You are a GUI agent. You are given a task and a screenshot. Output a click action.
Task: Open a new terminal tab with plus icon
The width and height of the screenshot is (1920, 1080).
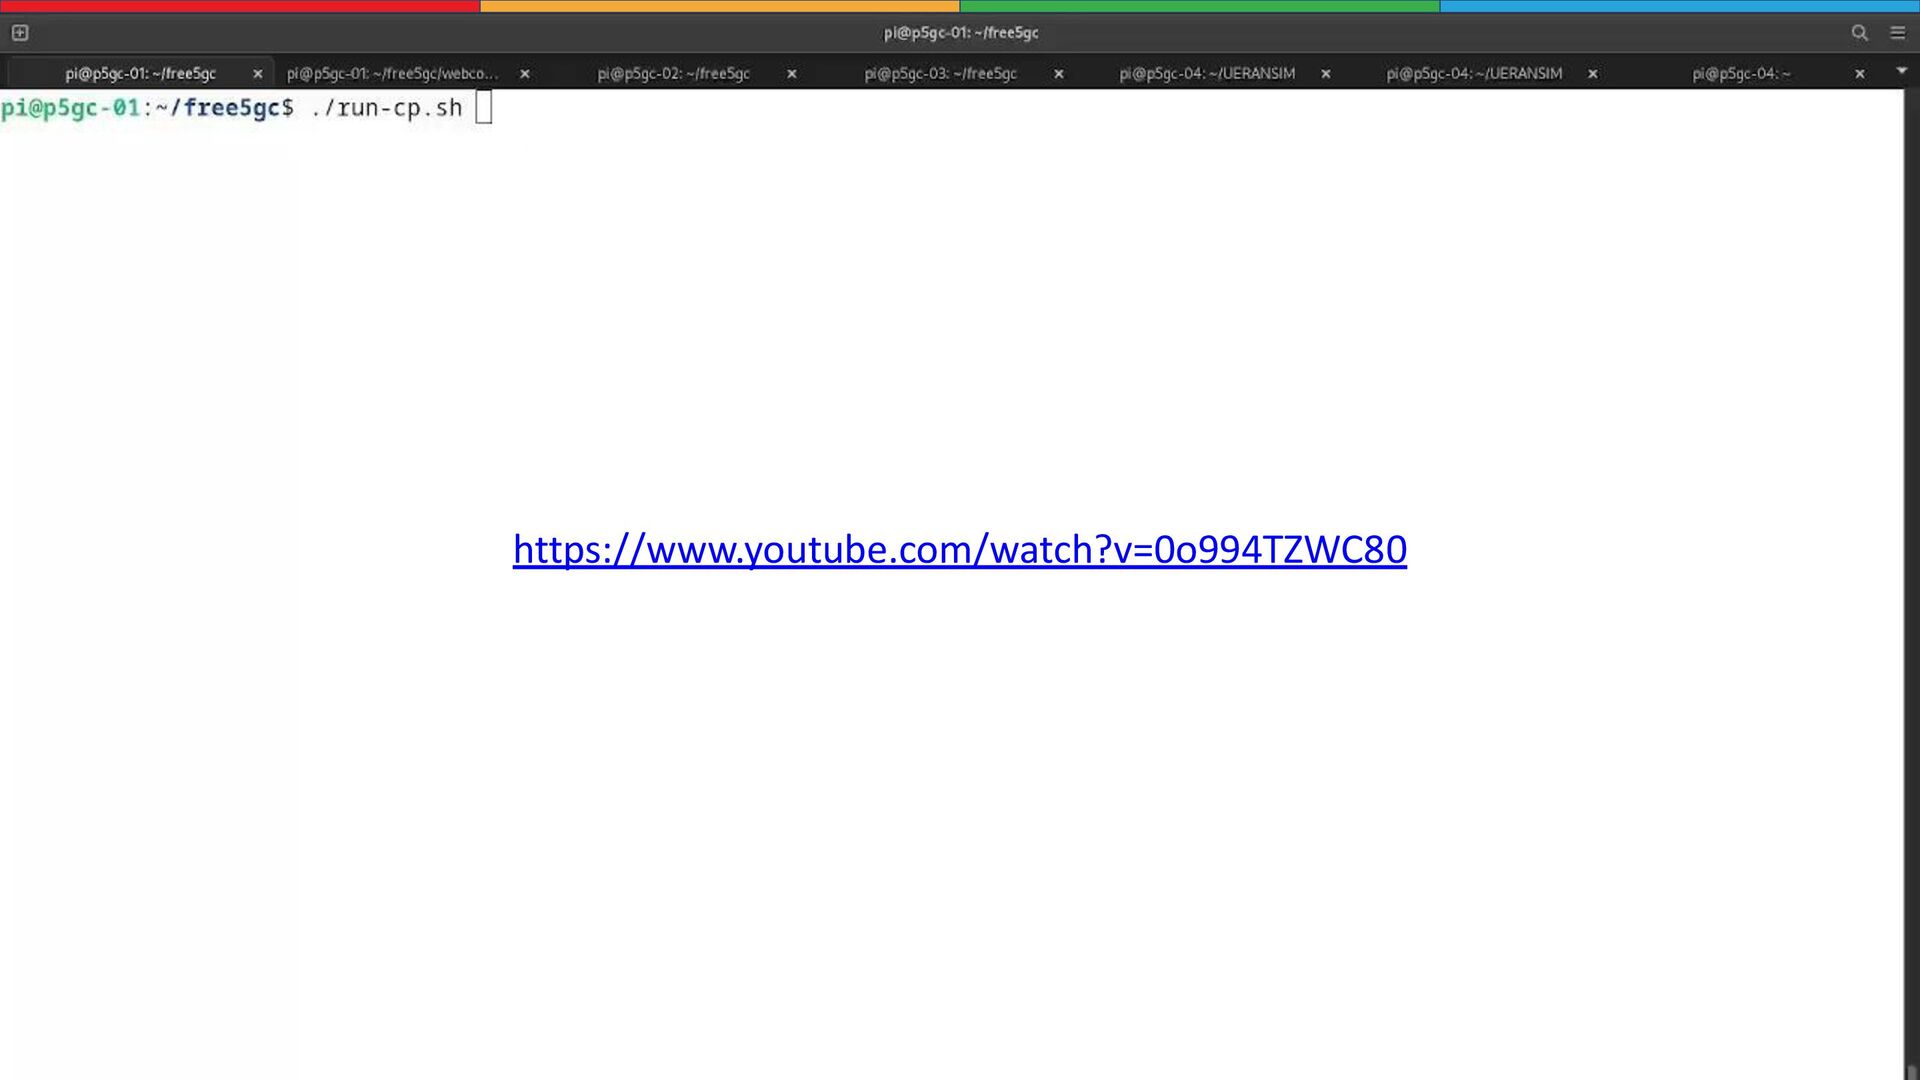click(x=20, y=33)
